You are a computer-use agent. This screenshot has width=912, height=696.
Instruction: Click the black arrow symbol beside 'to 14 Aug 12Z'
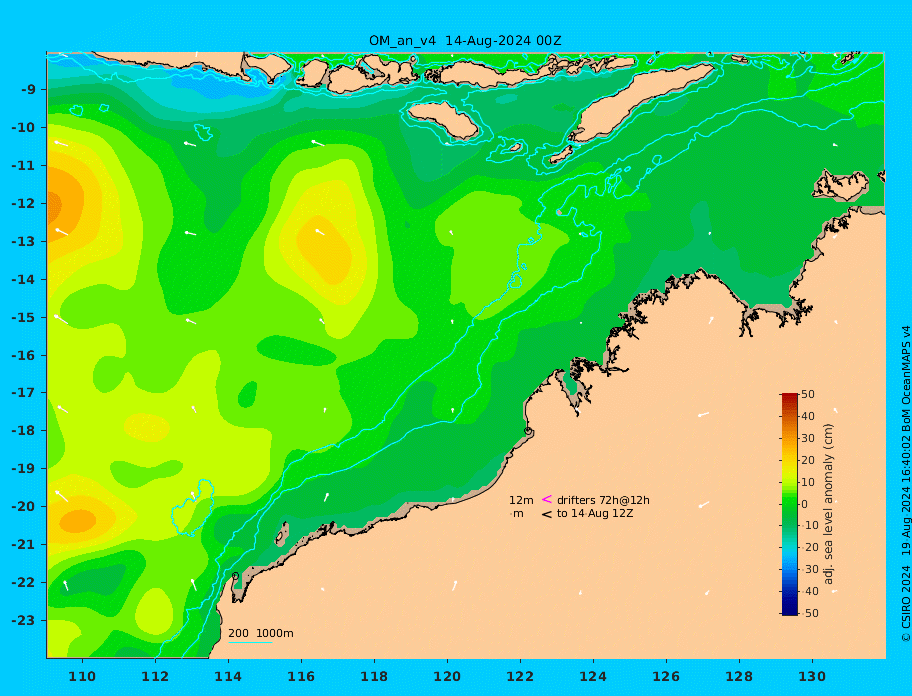pos(547,514)
